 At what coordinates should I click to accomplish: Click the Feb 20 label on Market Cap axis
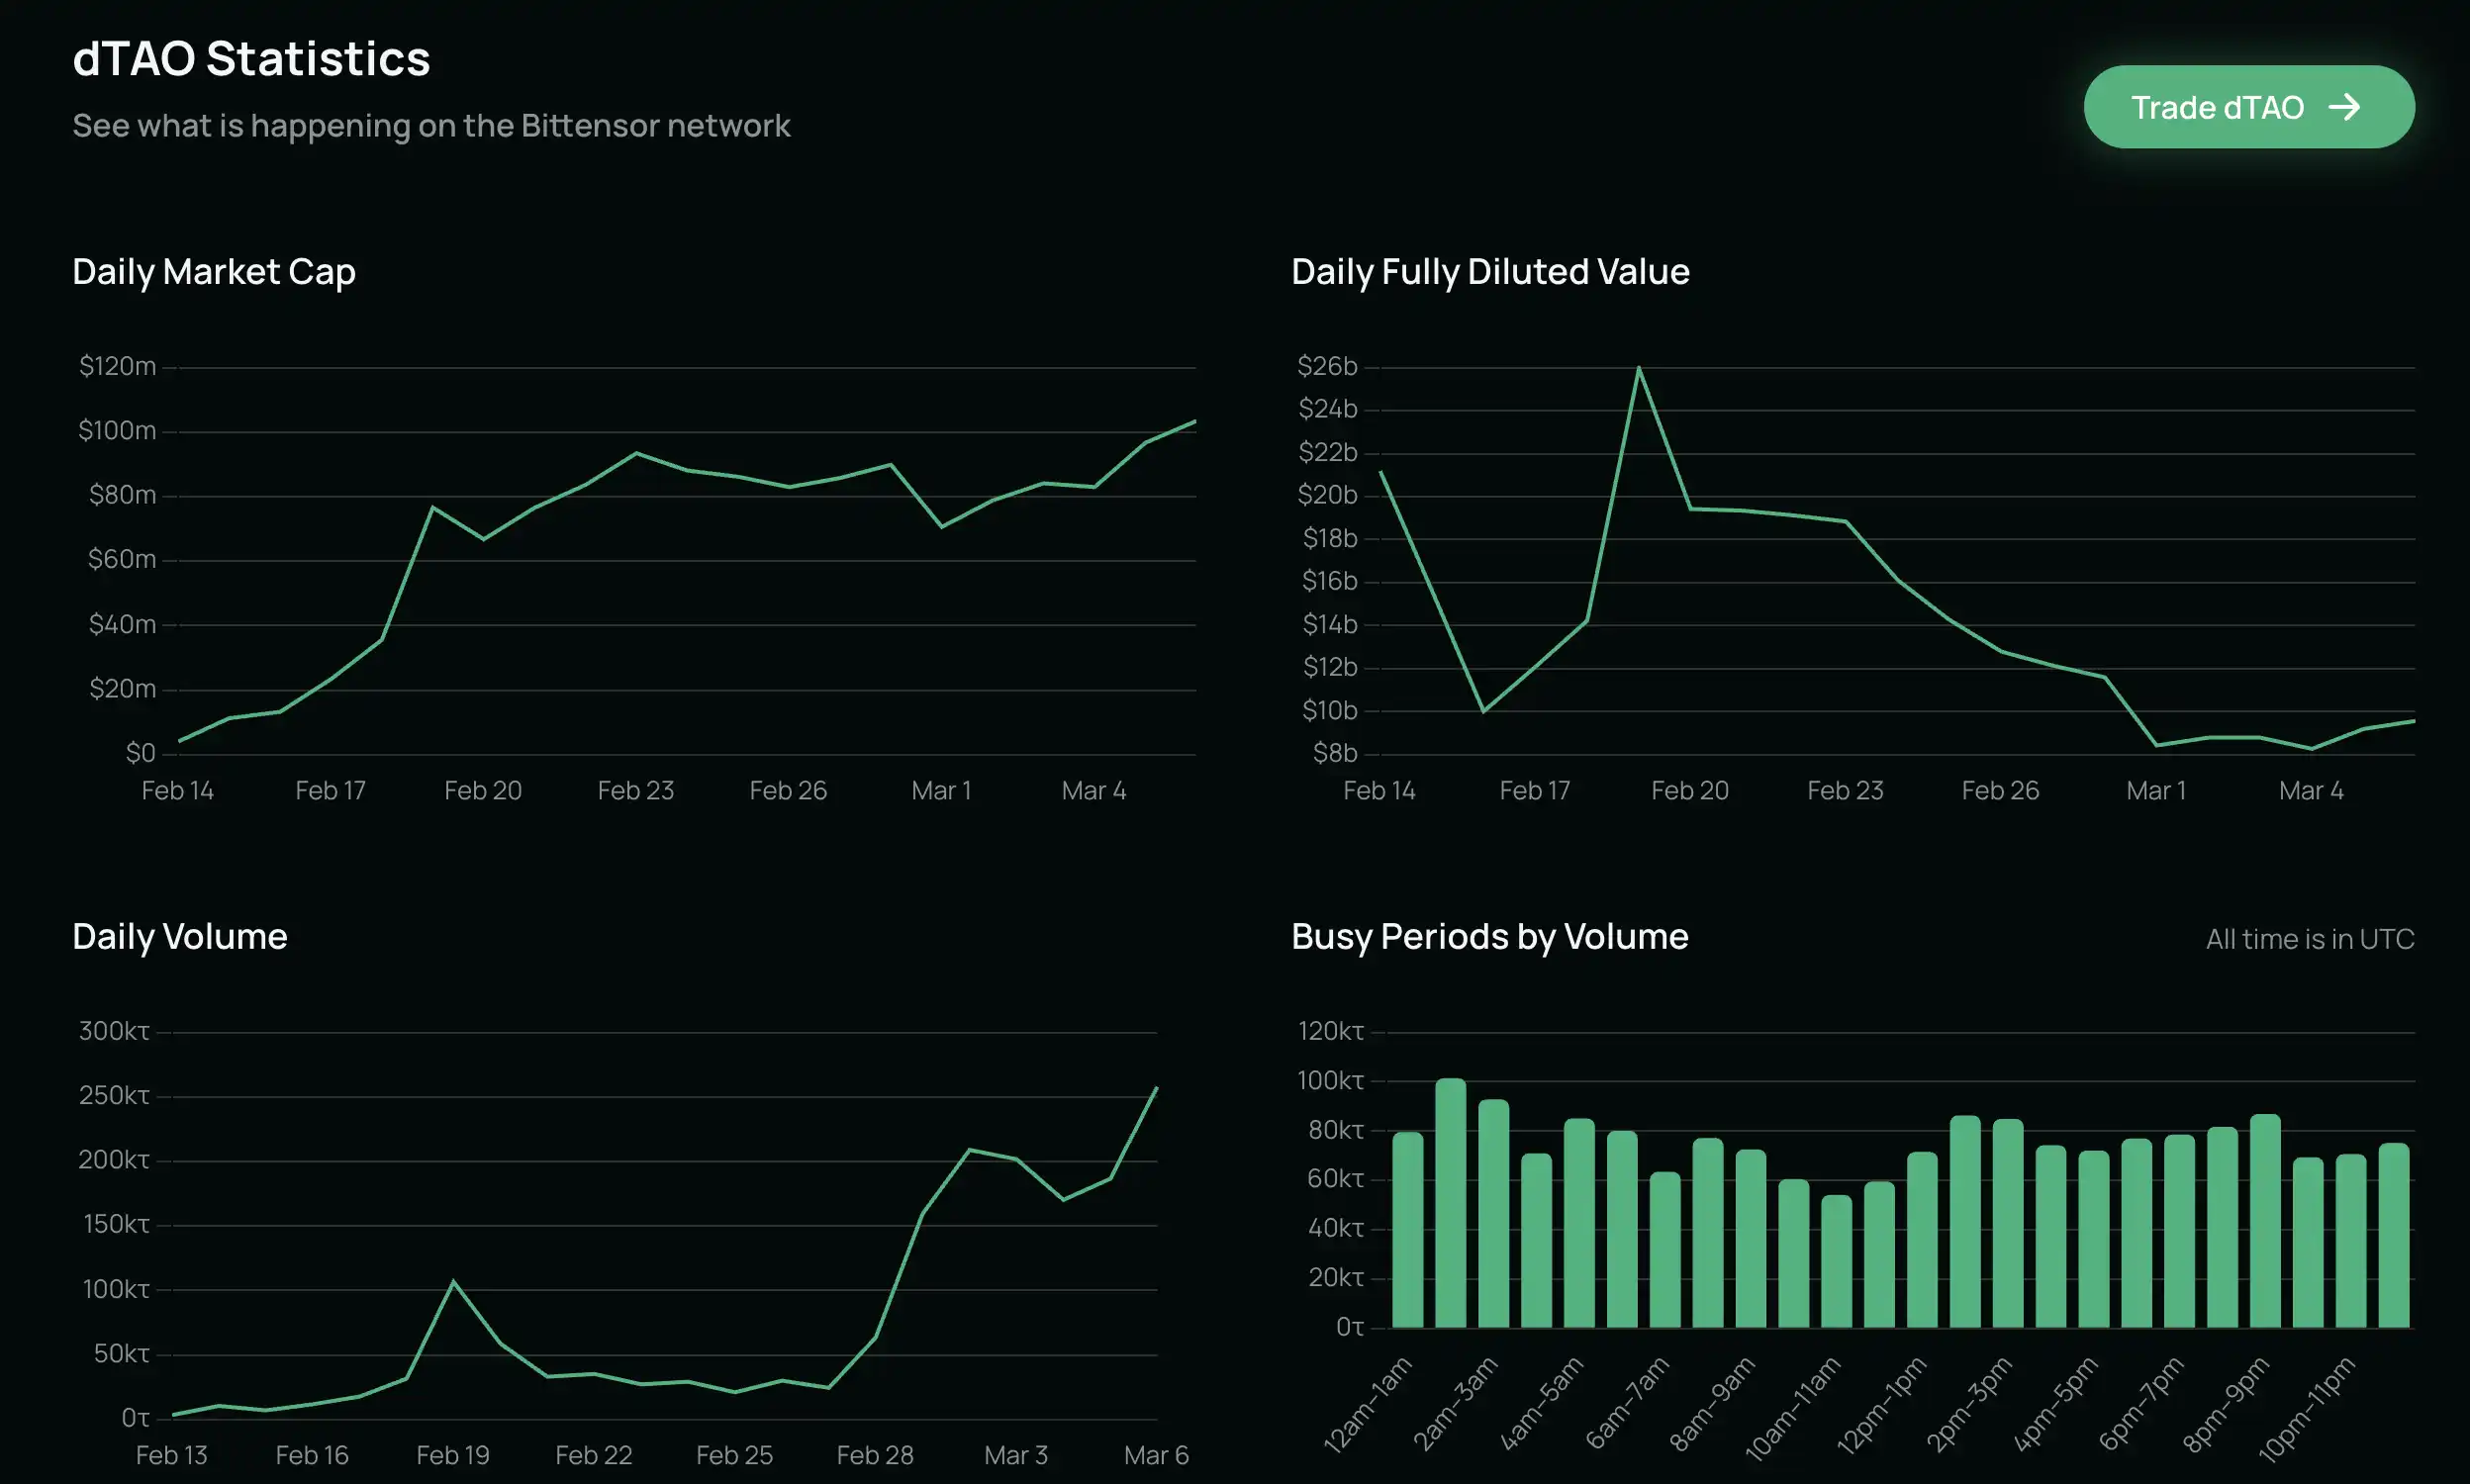click(483, 791)
